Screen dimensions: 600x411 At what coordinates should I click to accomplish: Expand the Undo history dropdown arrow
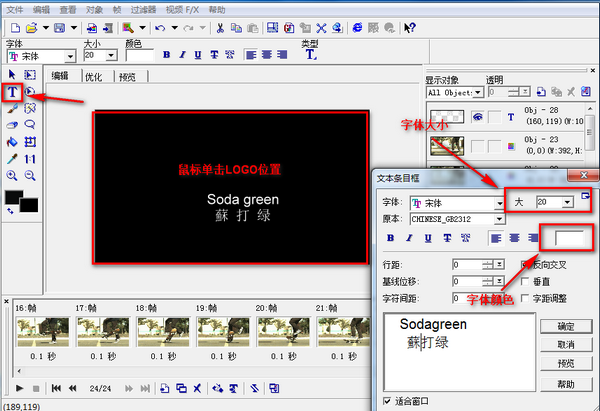click(174, 28)
